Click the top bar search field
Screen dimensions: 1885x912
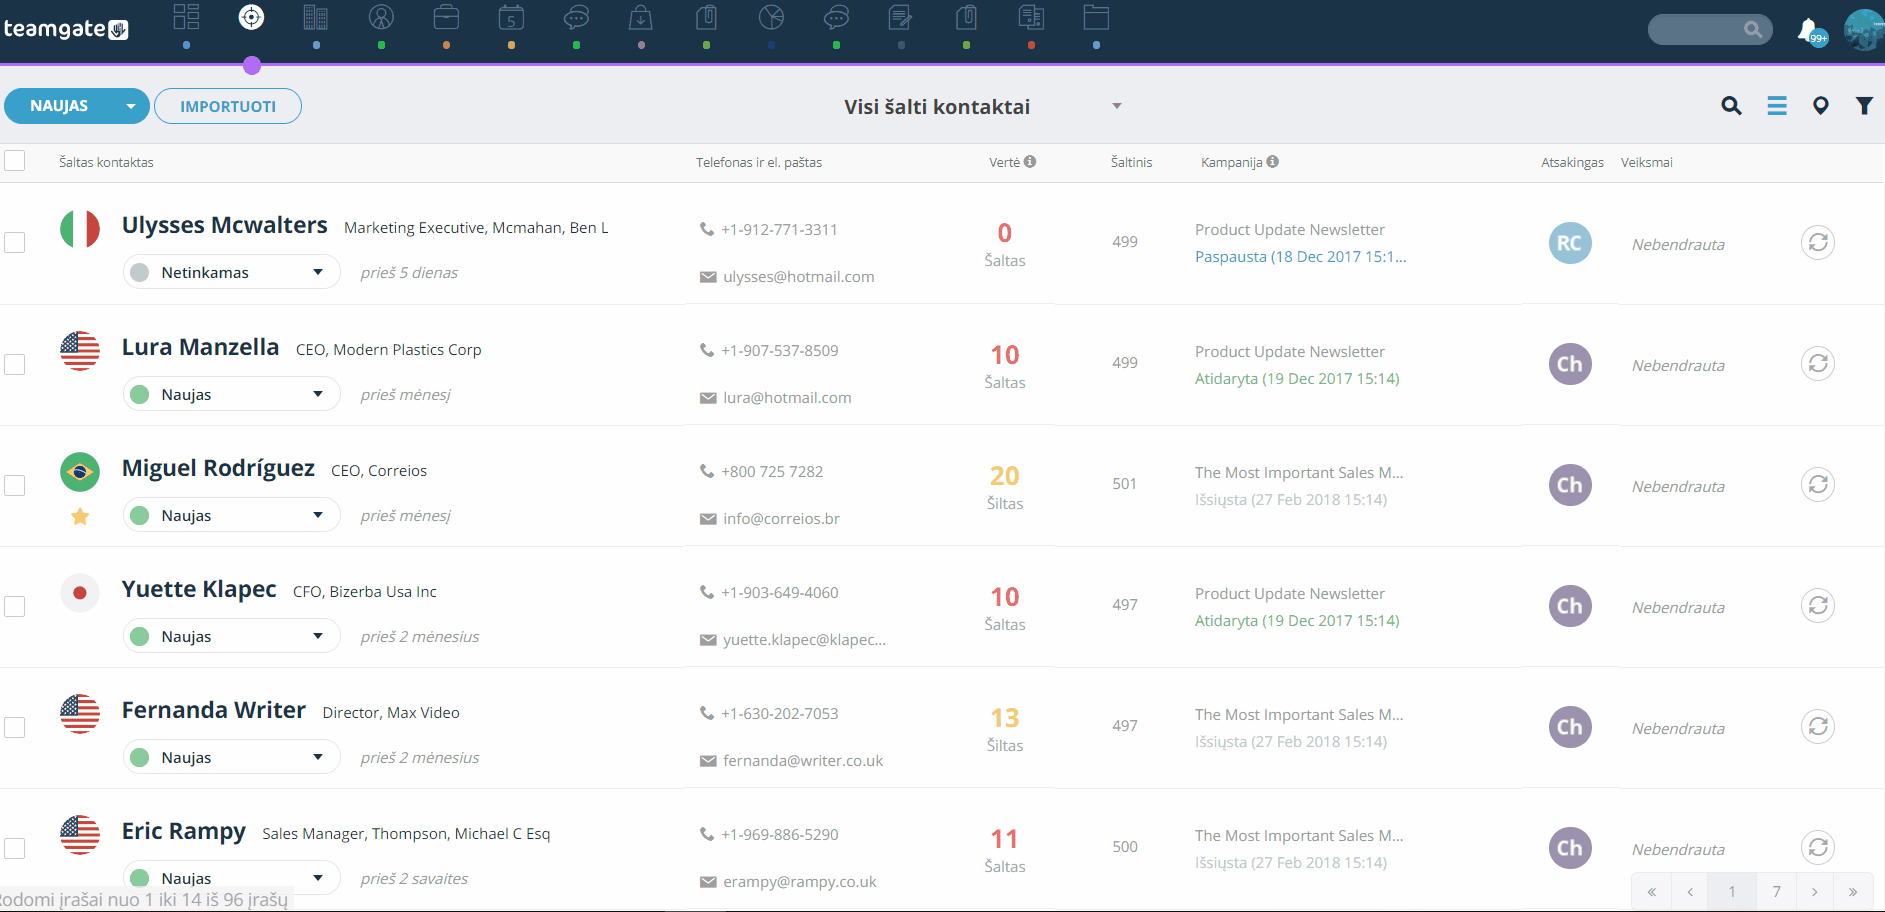point(1710,29)
